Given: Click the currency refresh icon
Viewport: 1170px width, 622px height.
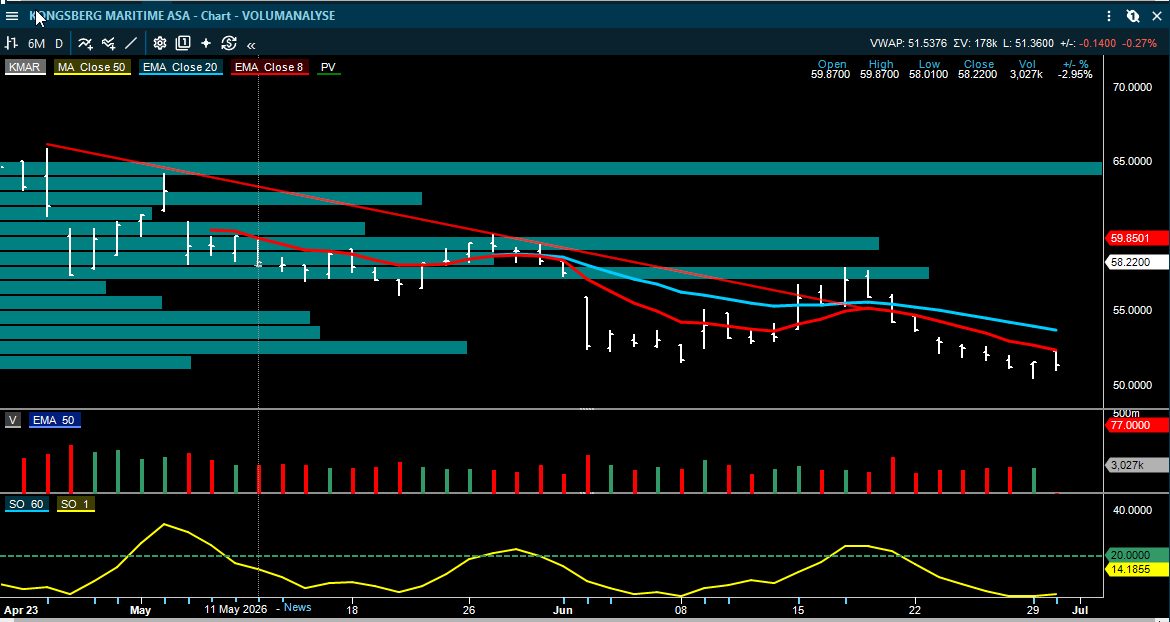Looking at the screenshot, I should click(x=228, y=43).
